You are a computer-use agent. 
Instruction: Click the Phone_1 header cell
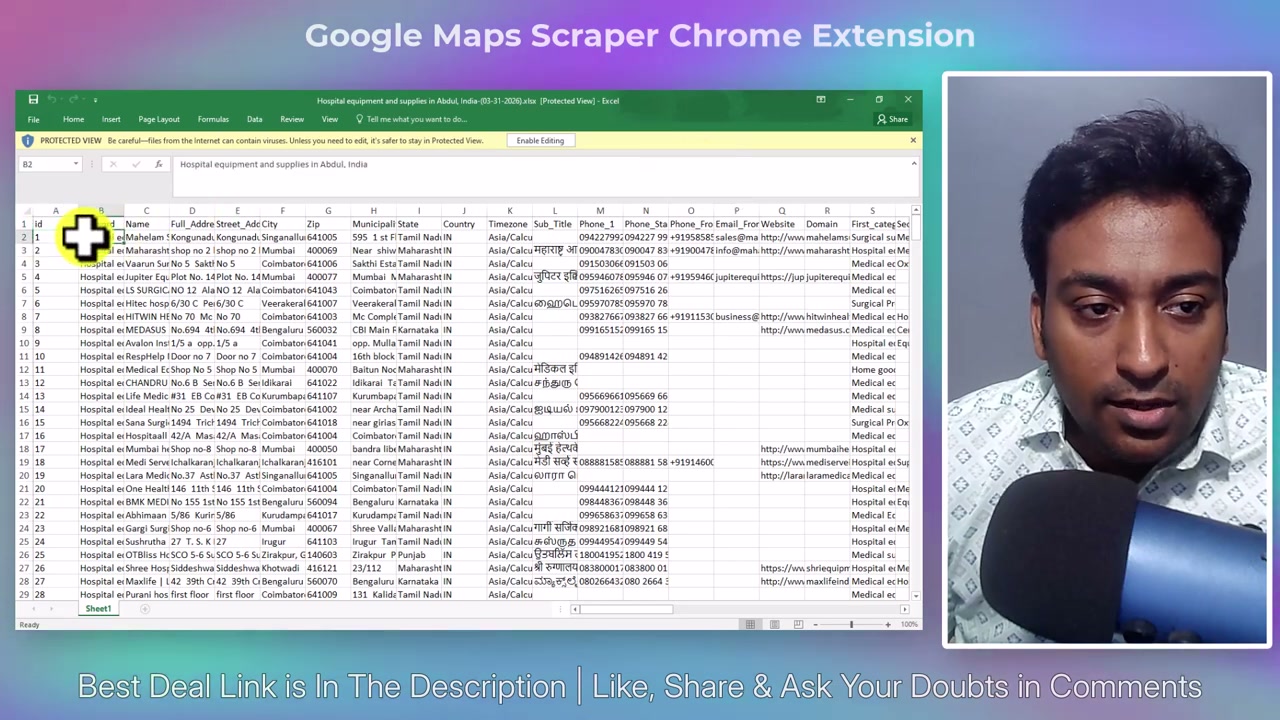(600, 224)
